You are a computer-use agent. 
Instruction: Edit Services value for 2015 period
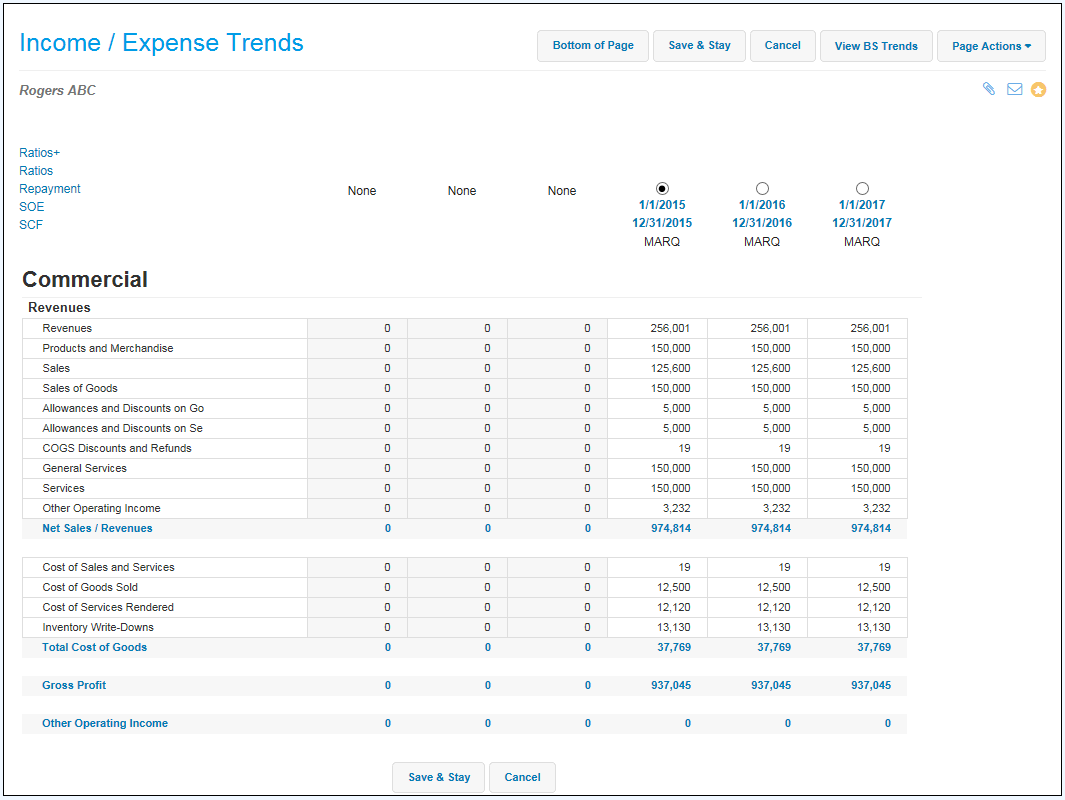pos(657,488)
